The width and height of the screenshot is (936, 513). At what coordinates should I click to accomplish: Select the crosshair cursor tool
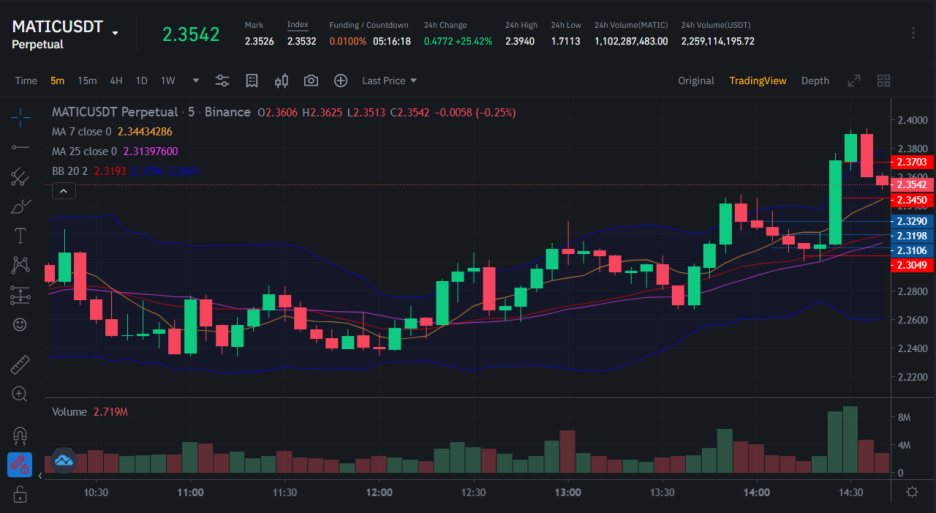(x=20, y=117)
